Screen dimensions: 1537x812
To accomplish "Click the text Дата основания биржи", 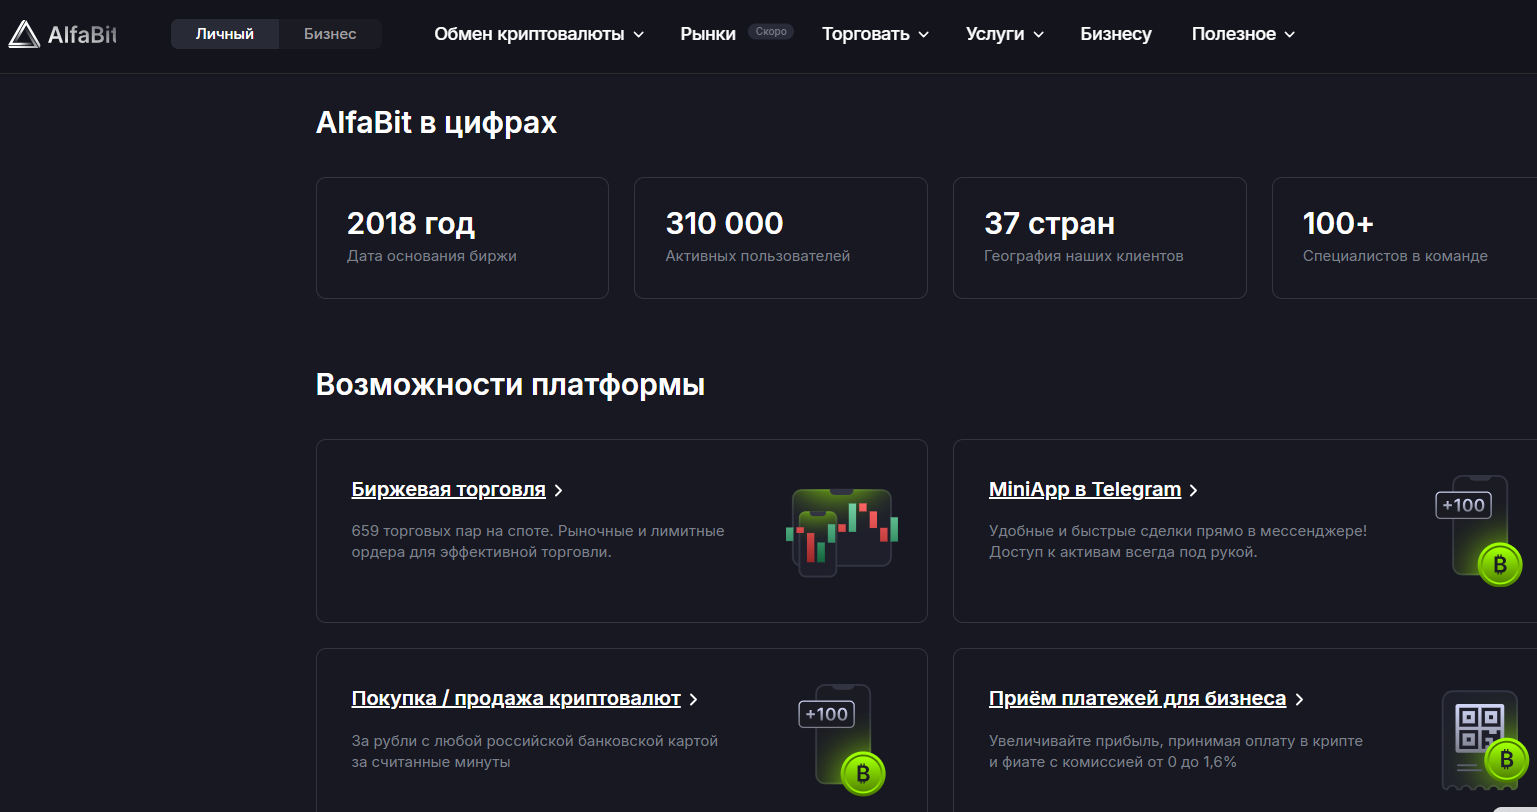I will 432,256.
